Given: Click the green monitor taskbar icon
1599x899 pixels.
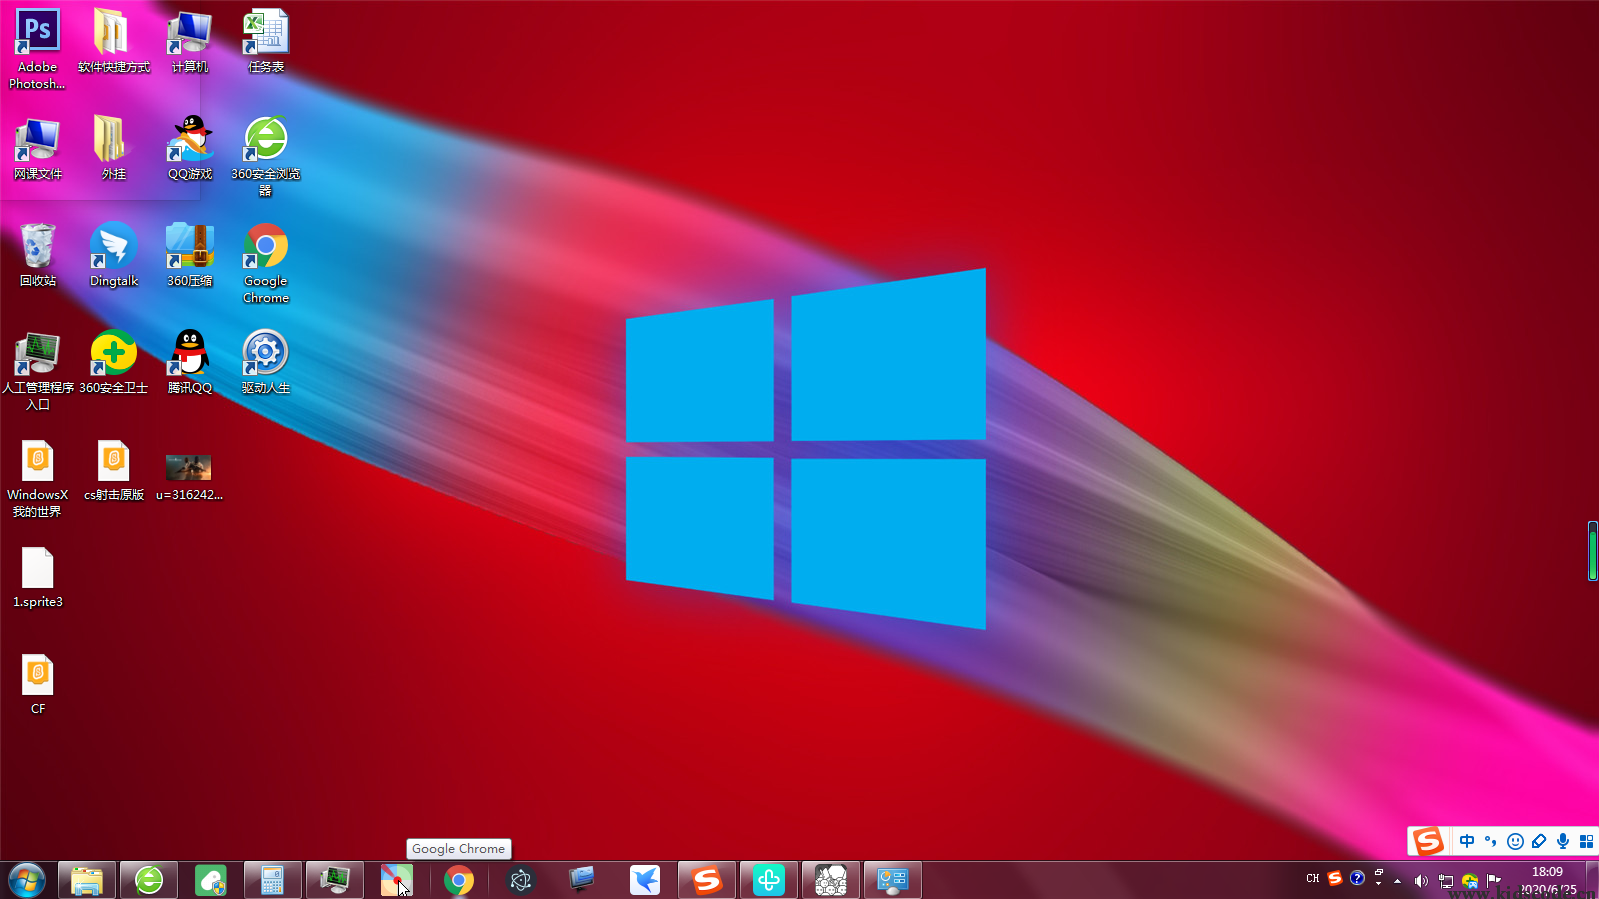Looking at the screenshot, I should point(334,880).
